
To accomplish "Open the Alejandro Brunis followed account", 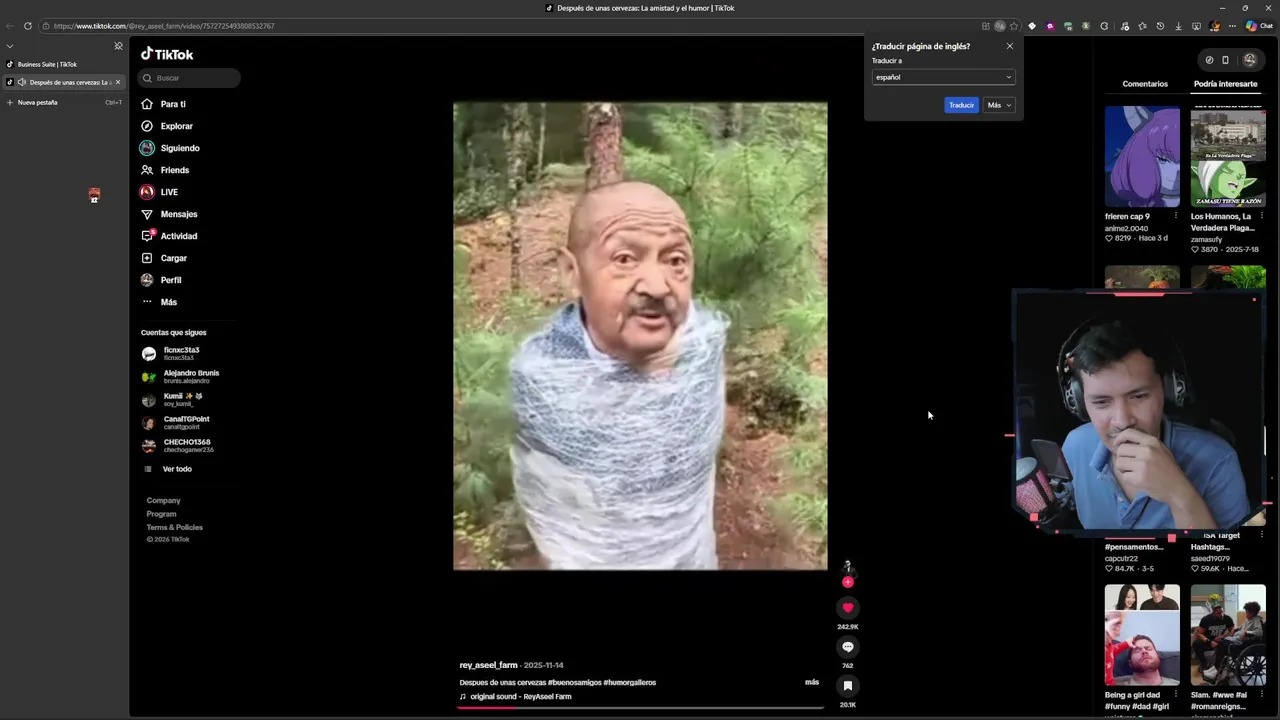I will click(x=180, y=377).
